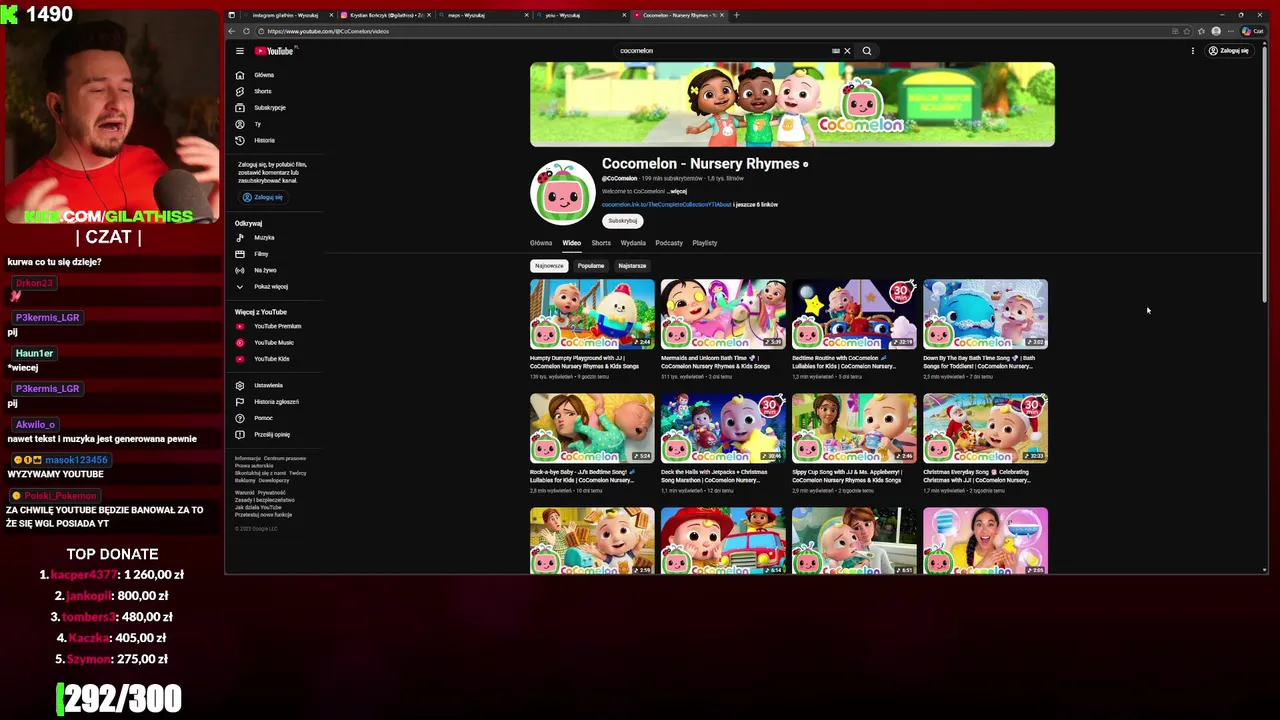This screenshot has width=1280, height=720.
Task: Open Rock-a-bye Baby video thumbnail
Action: [592, 428]
